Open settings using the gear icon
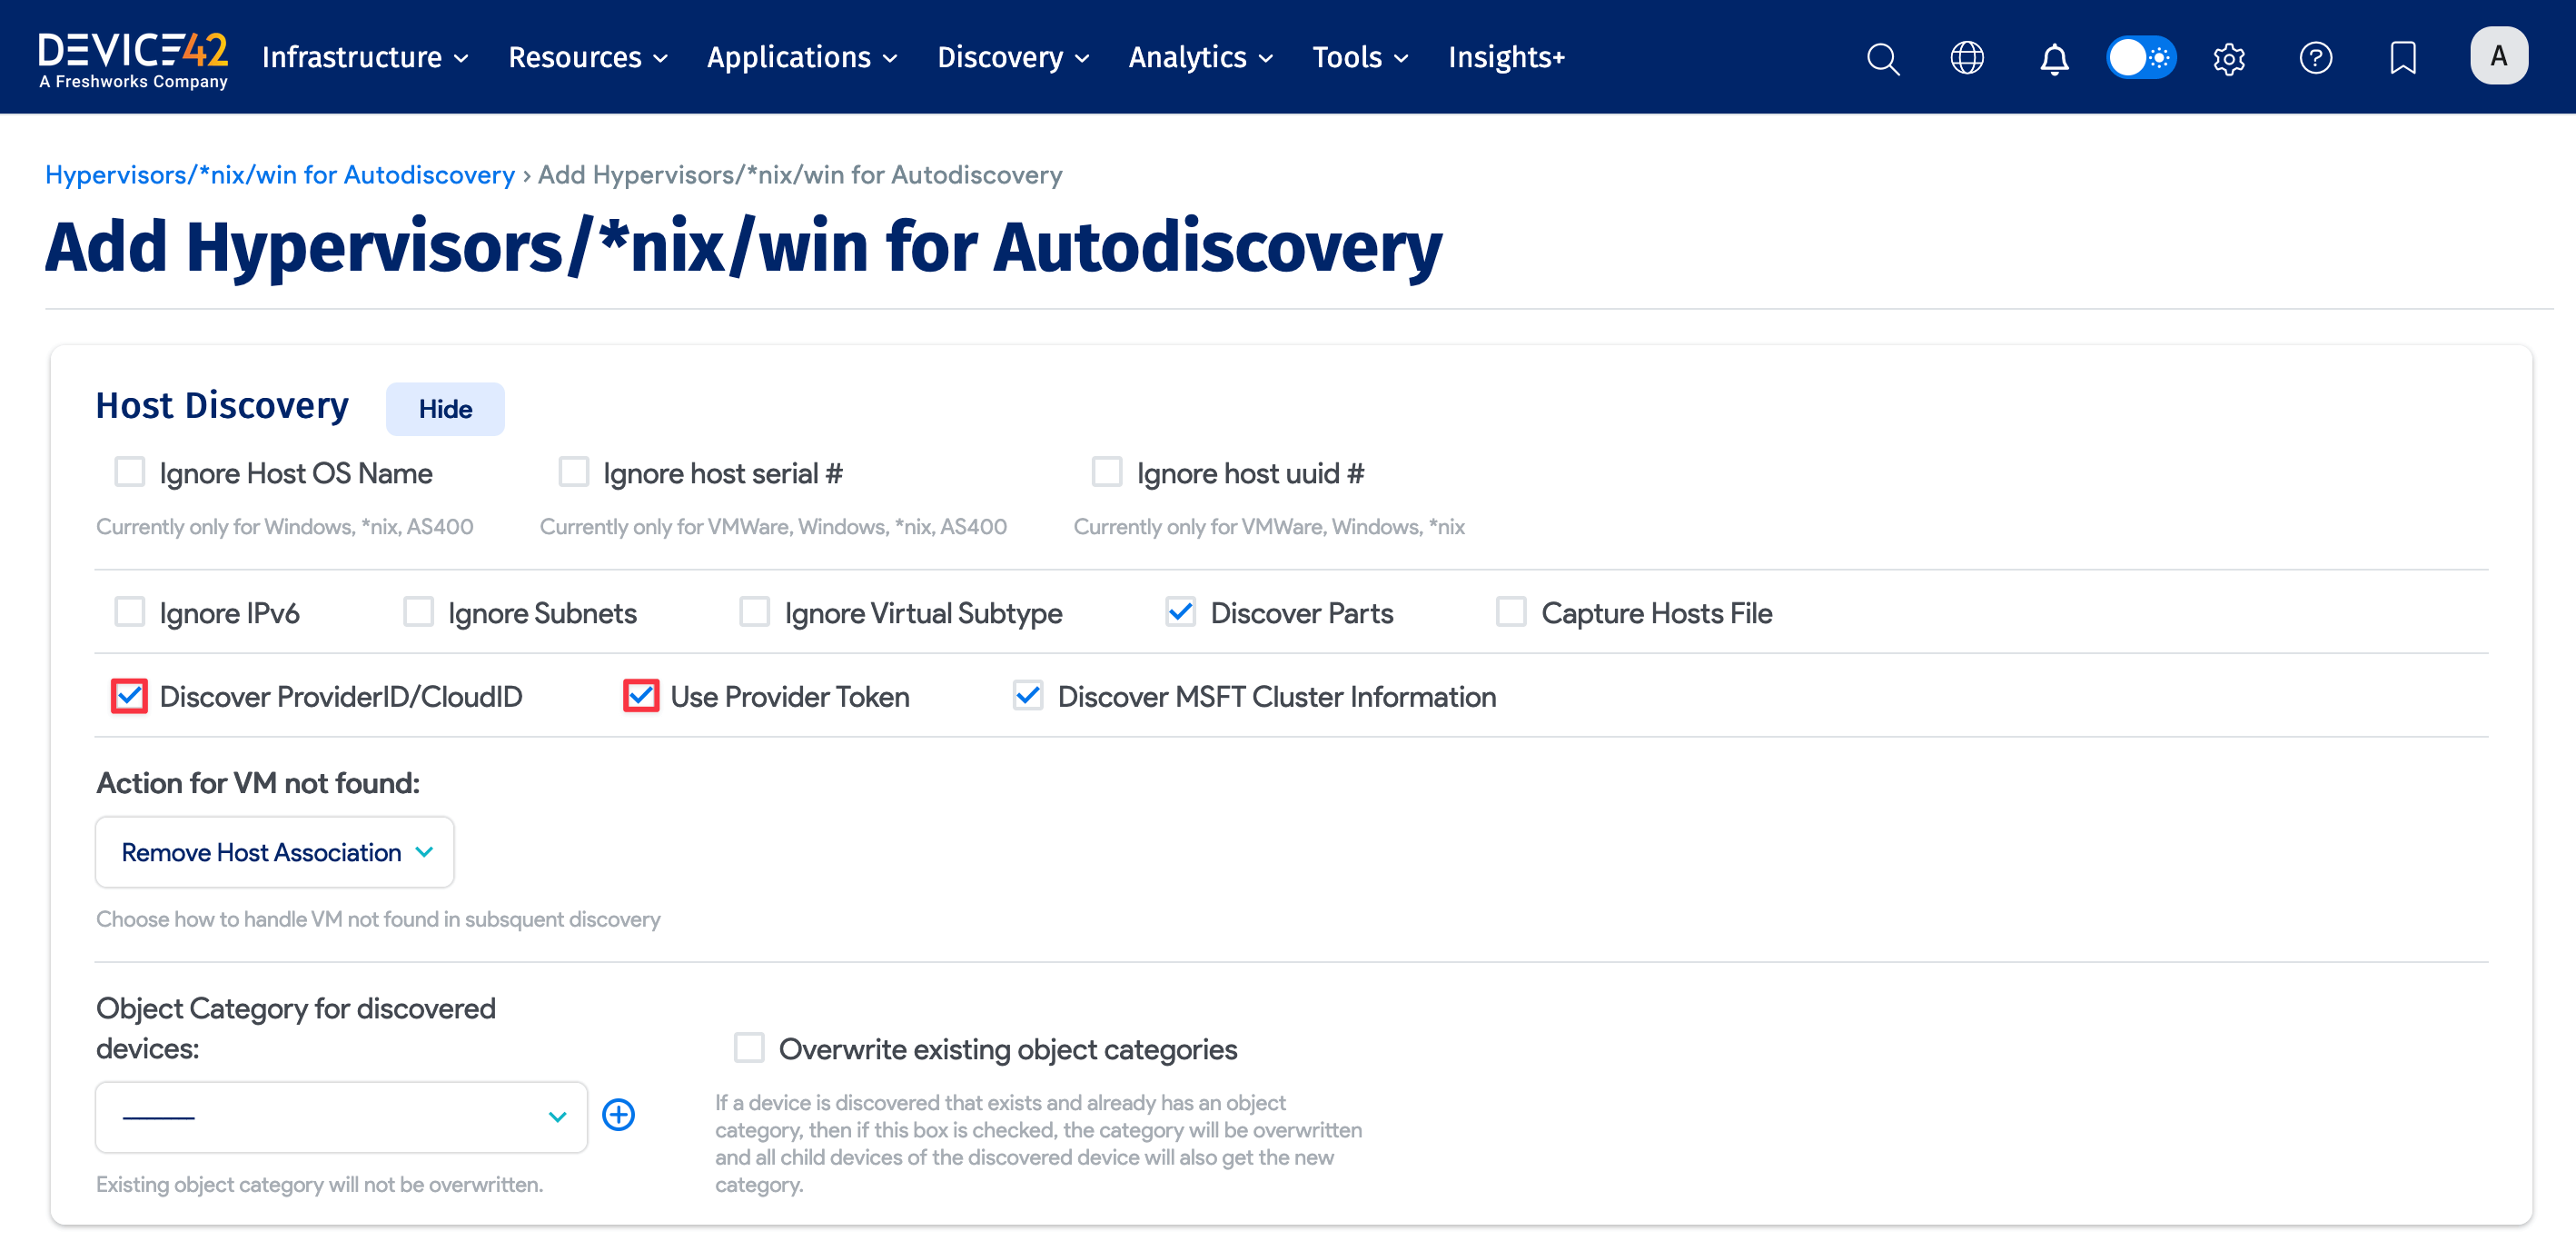 tap(2228, 57)
